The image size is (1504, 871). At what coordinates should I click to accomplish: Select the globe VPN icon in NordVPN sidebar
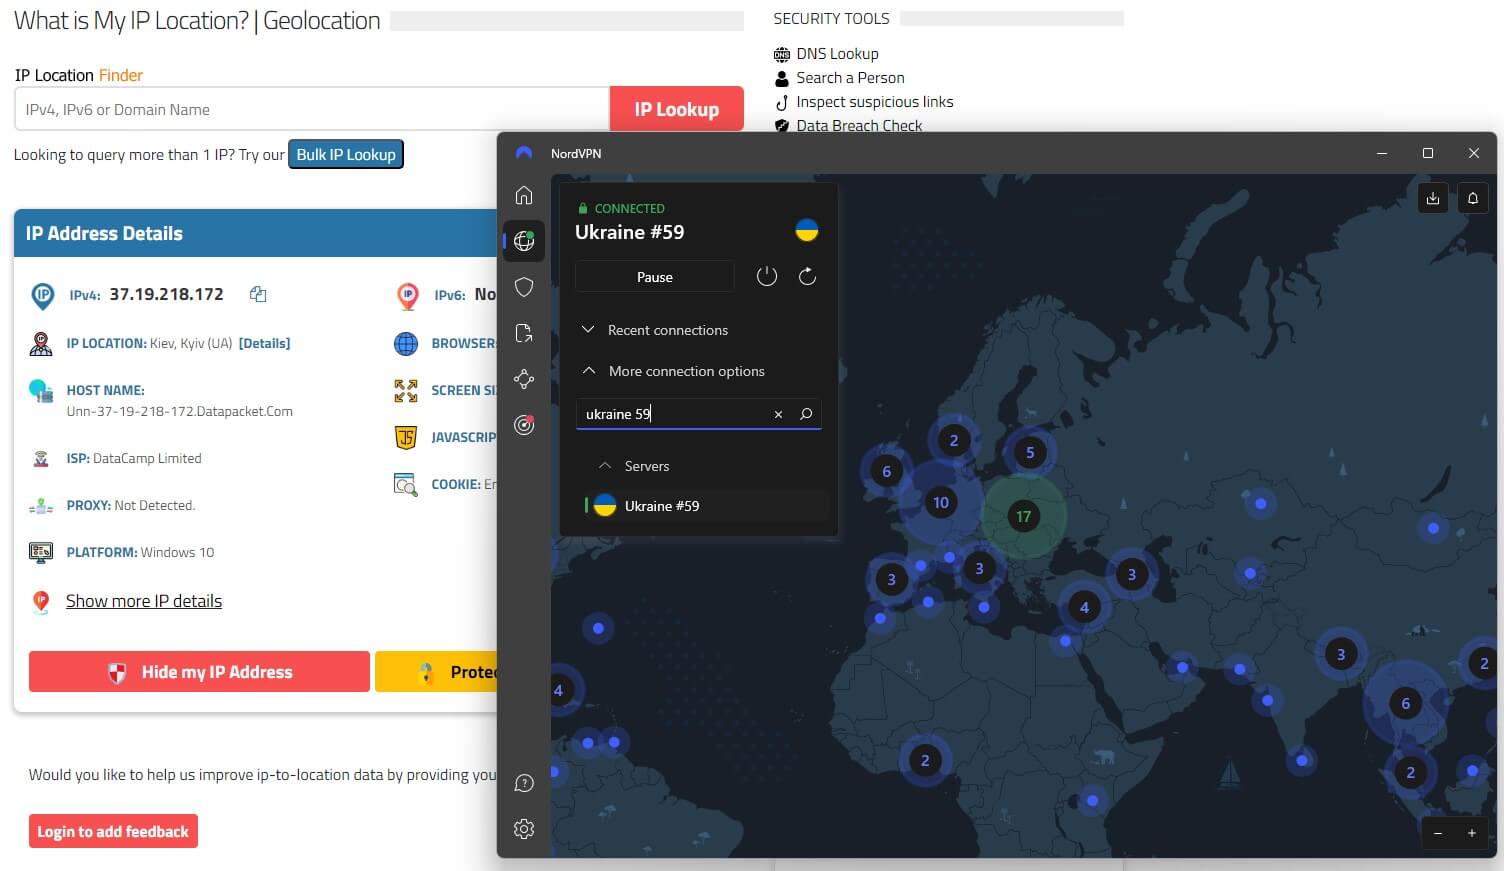pos(524,241)
